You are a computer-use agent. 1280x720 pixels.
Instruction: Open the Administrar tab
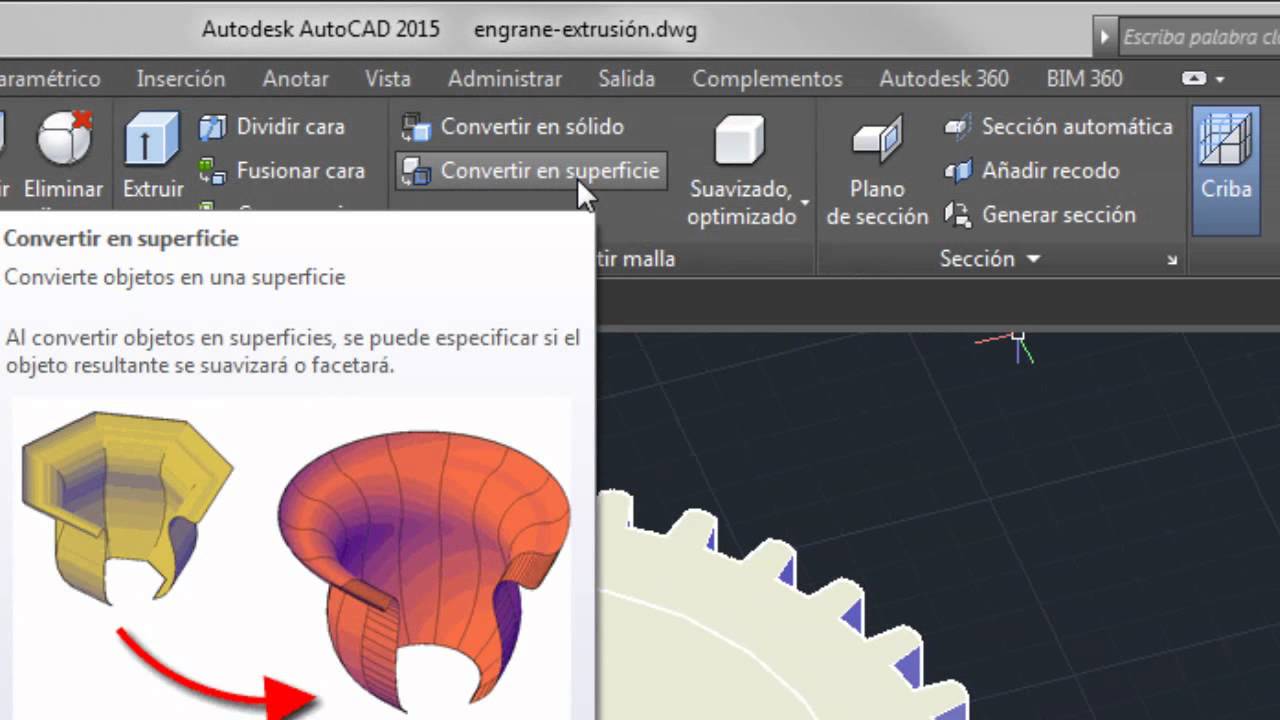(x=505, y=78)
